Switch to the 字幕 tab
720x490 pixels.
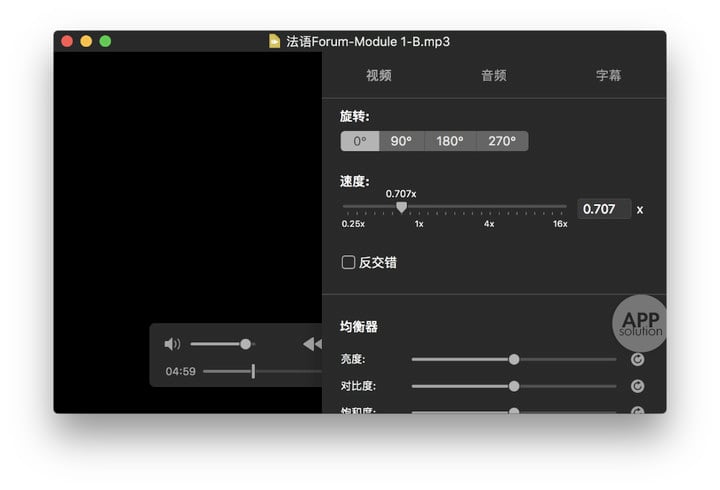tap(608, 75)
